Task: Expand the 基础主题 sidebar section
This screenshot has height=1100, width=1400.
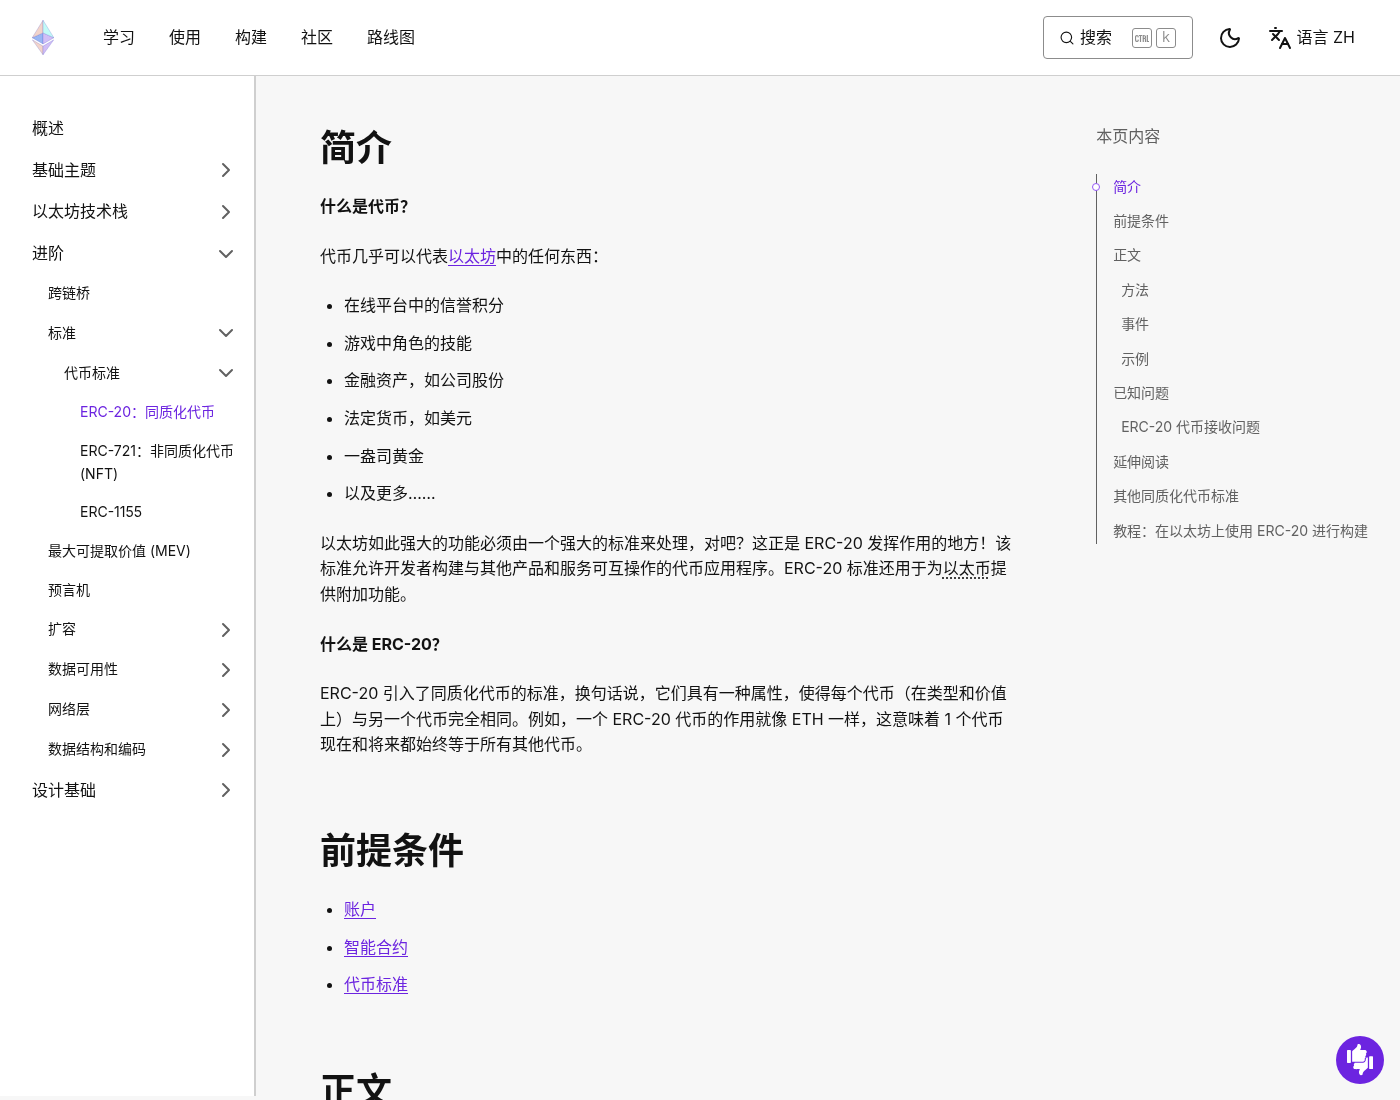Action: (x=226, y=170)
